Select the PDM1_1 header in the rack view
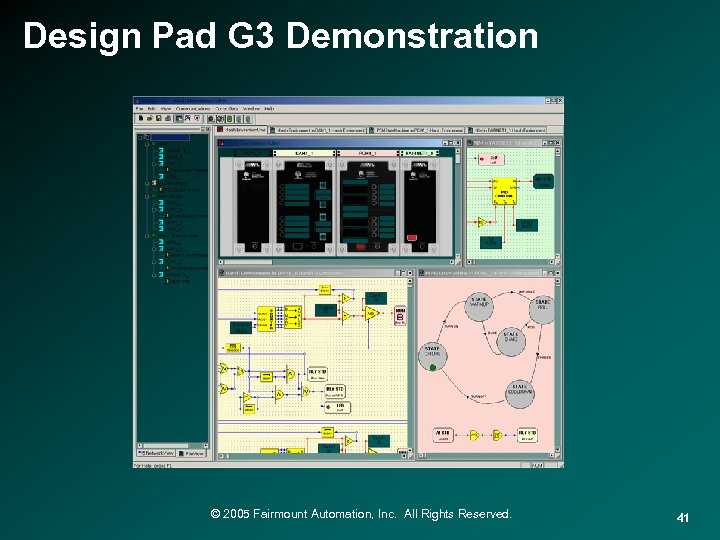This screenshot has width=720, height=540. [x=368, y=153]
